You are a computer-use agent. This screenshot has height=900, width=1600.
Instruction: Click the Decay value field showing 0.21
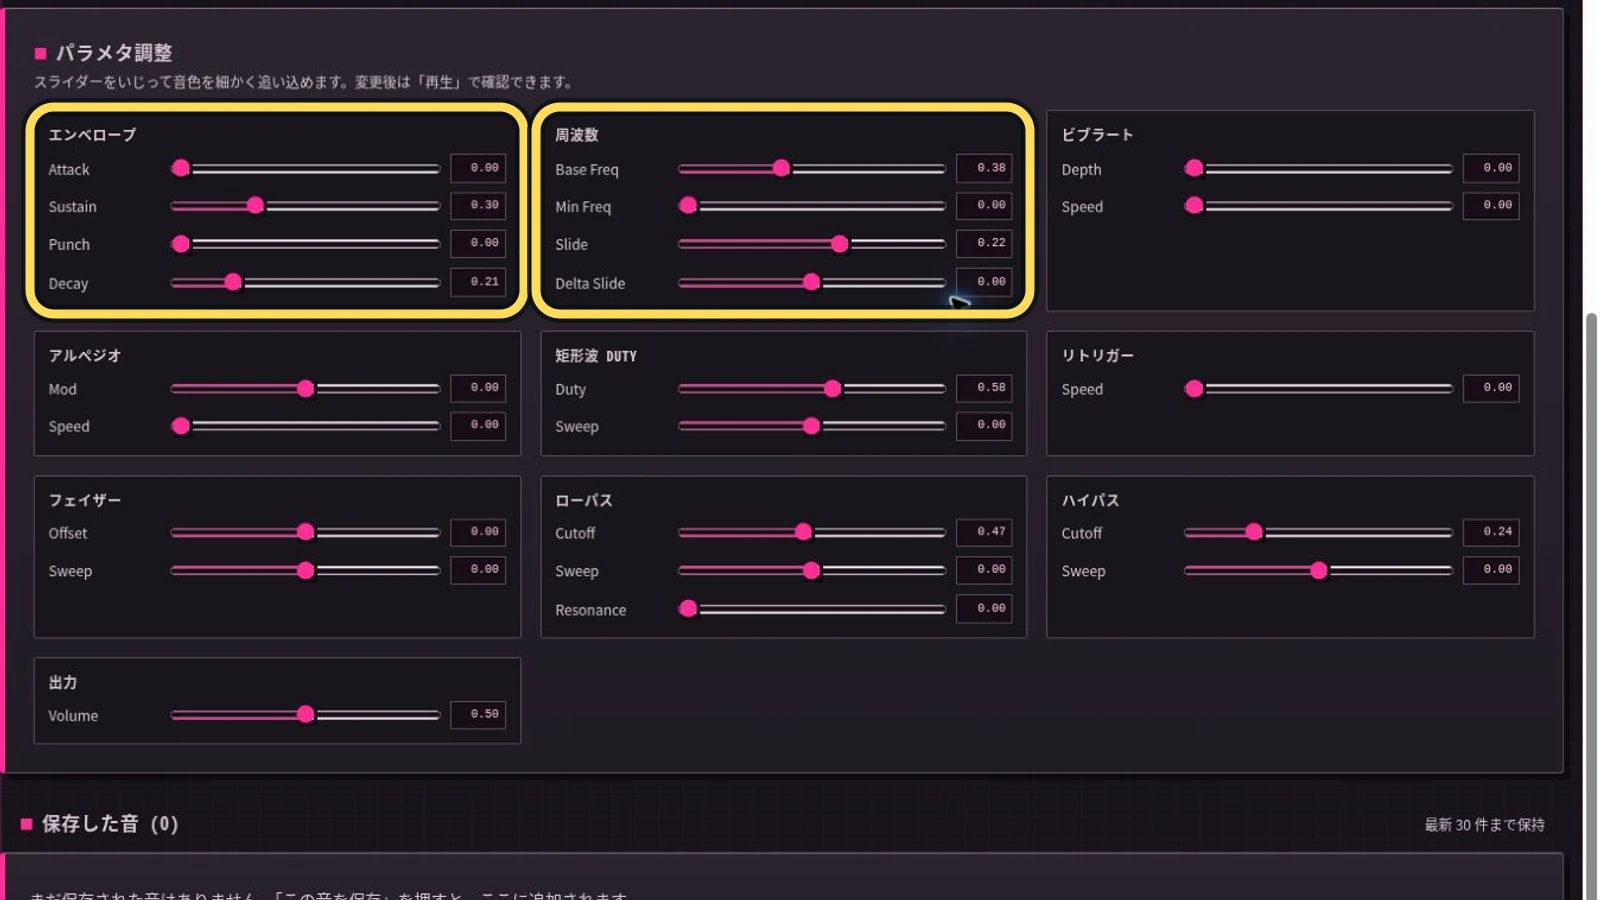point(478,282)
